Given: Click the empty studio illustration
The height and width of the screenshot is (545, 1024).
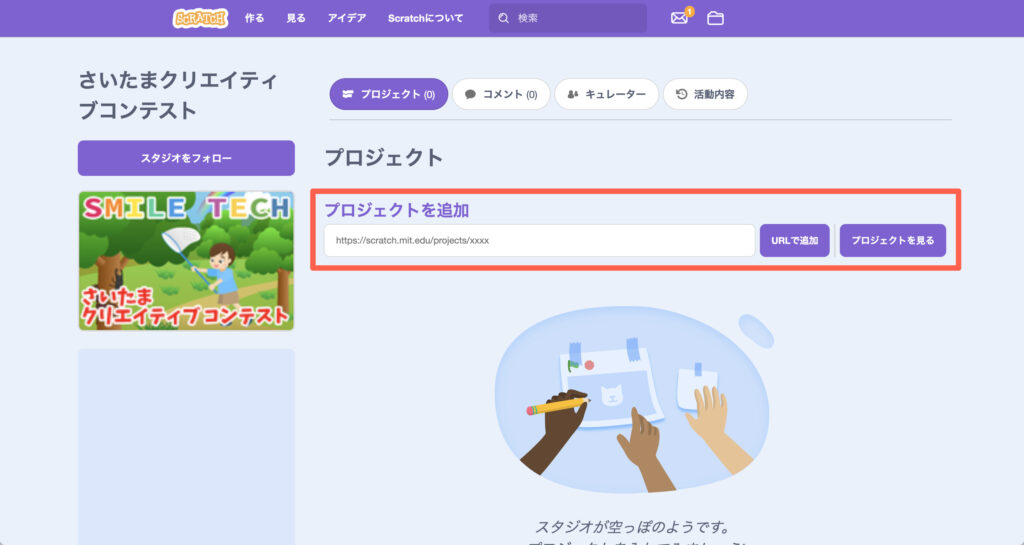Looking at the screenshot, I should pos(633,399).
